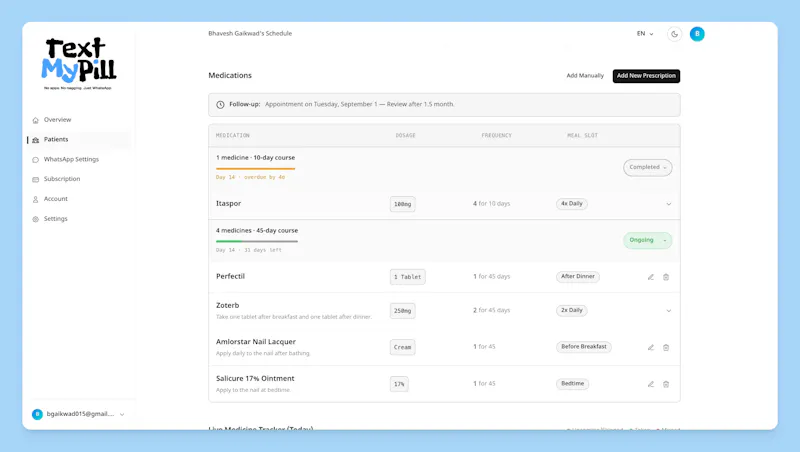Click the Settings gear icon
This screenshot has height=452, width=800.
click(35, 219)
